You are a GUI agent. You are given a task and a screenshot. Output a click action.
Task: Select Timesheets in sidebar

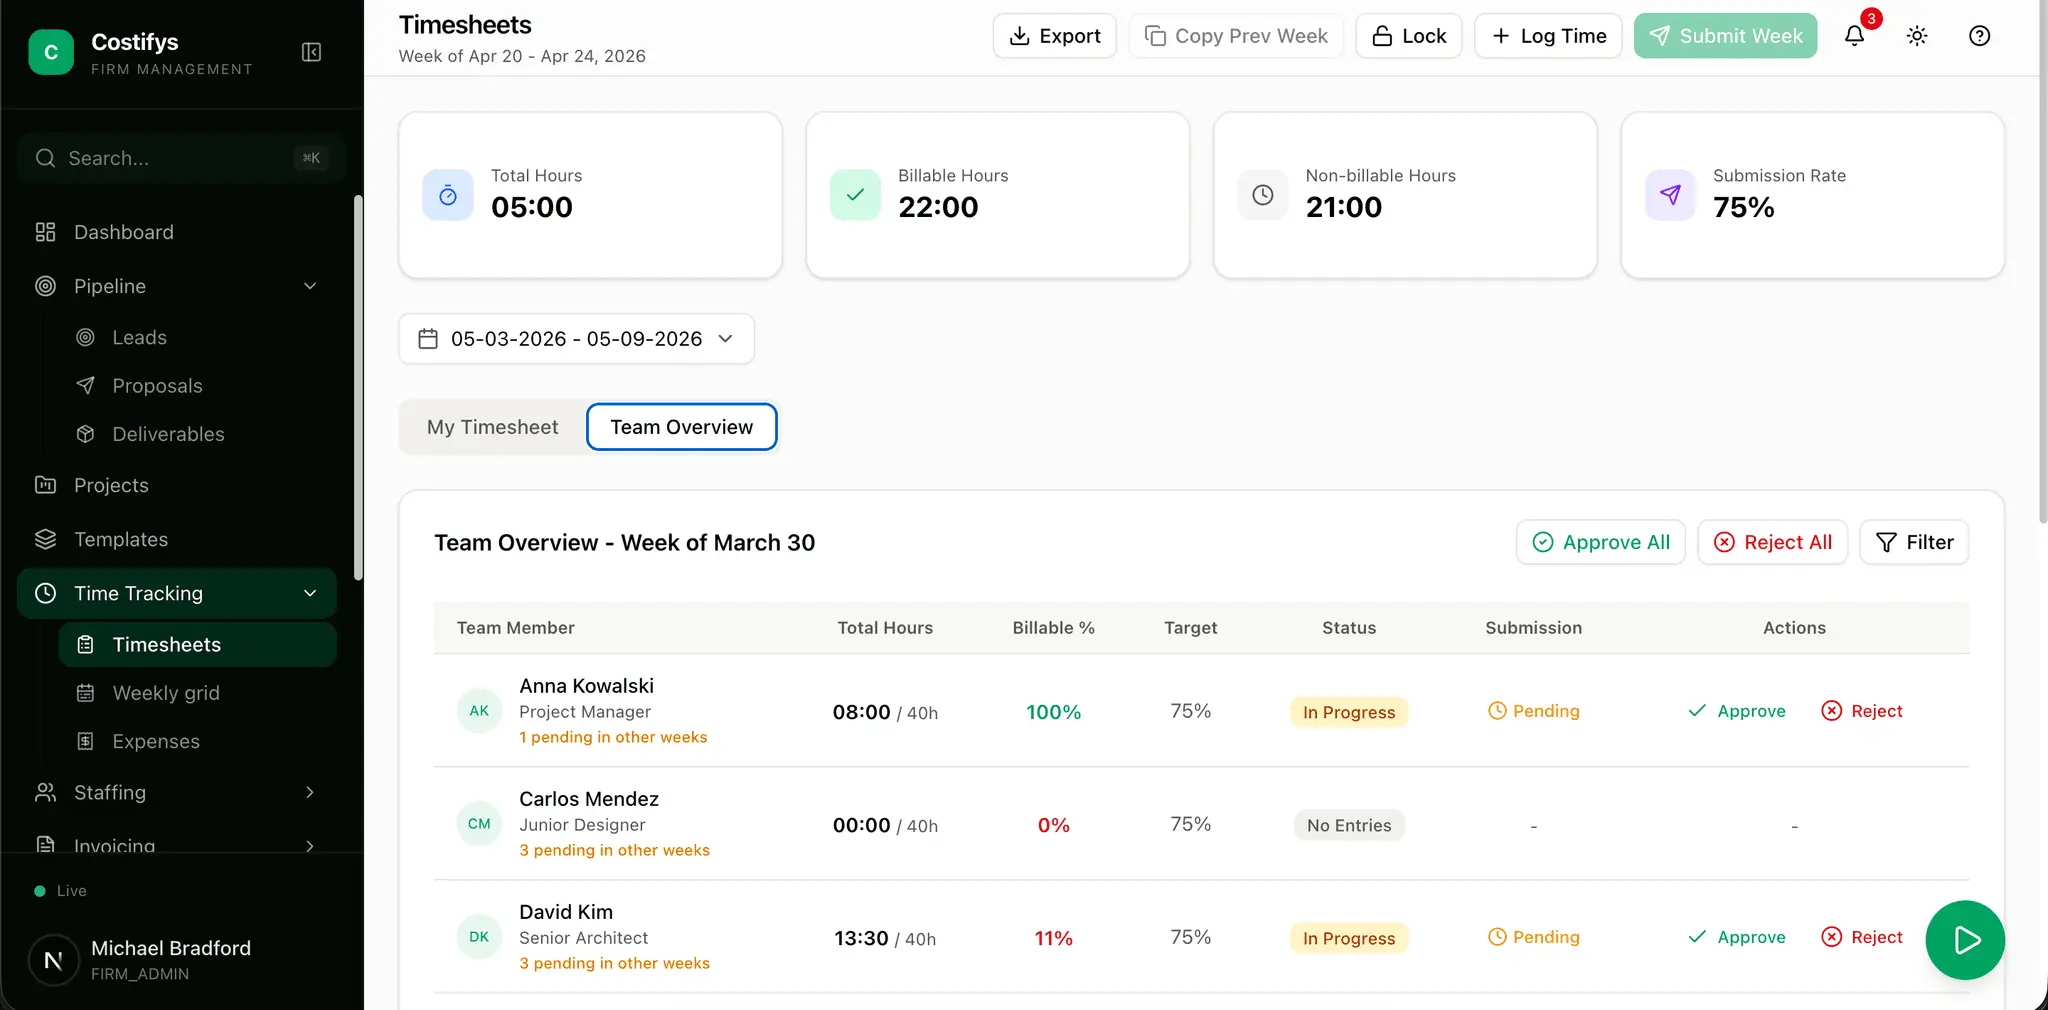pos(197,645)
